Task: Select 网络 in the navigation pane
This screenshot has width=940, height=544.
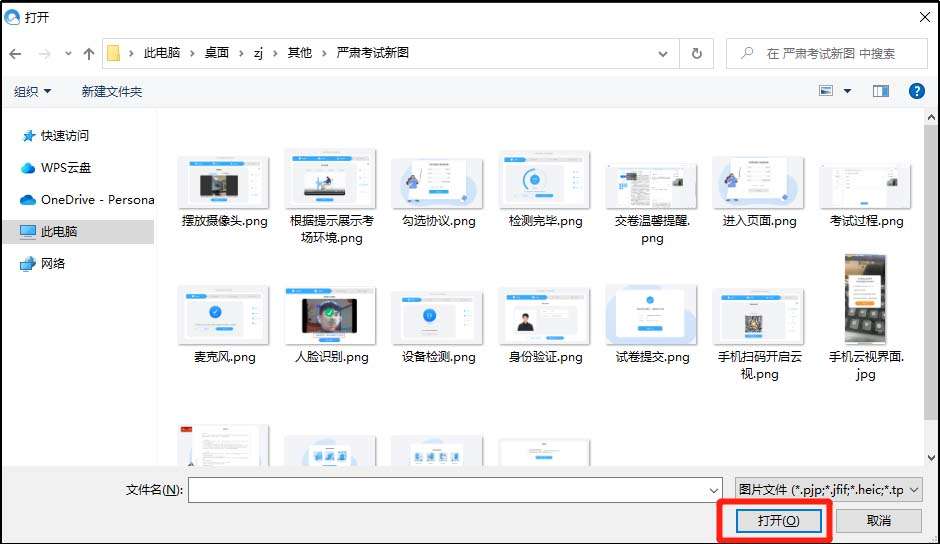Action: 53,264
